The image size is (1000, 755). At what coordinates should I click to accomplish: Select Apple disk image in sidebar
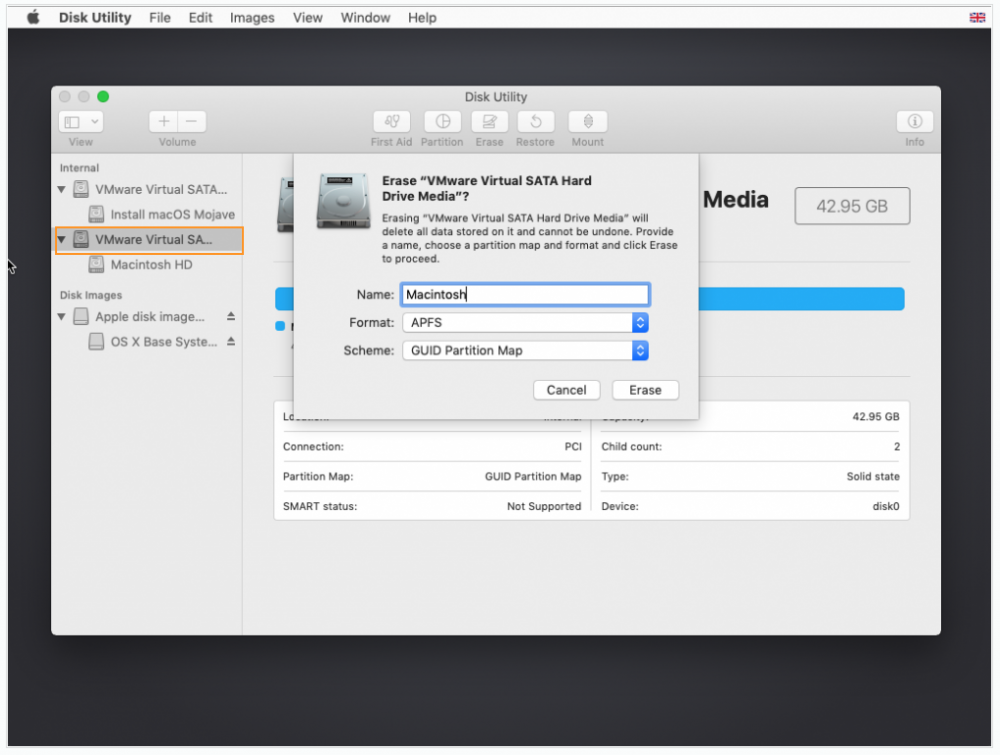(150, 316)
